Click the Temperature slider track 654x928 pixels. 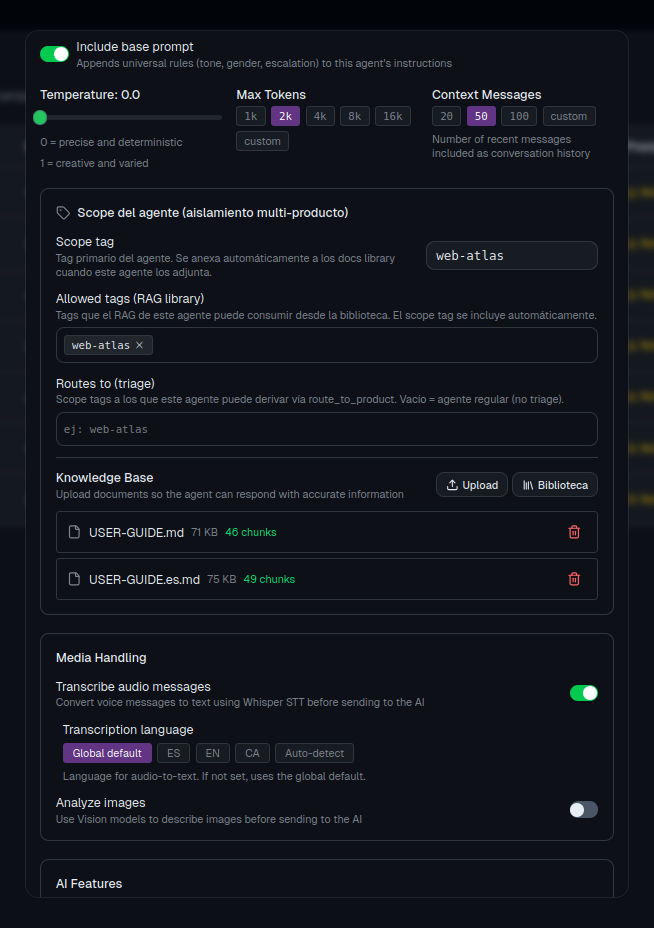[131, 118]
